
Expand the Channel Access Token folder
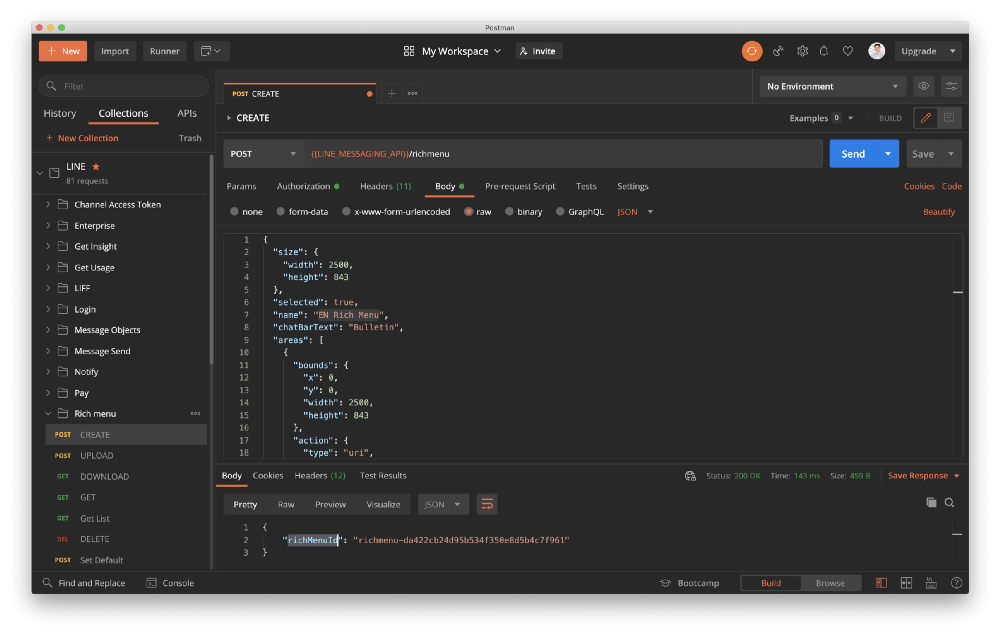pyautogui.click(x=48, y=205)
